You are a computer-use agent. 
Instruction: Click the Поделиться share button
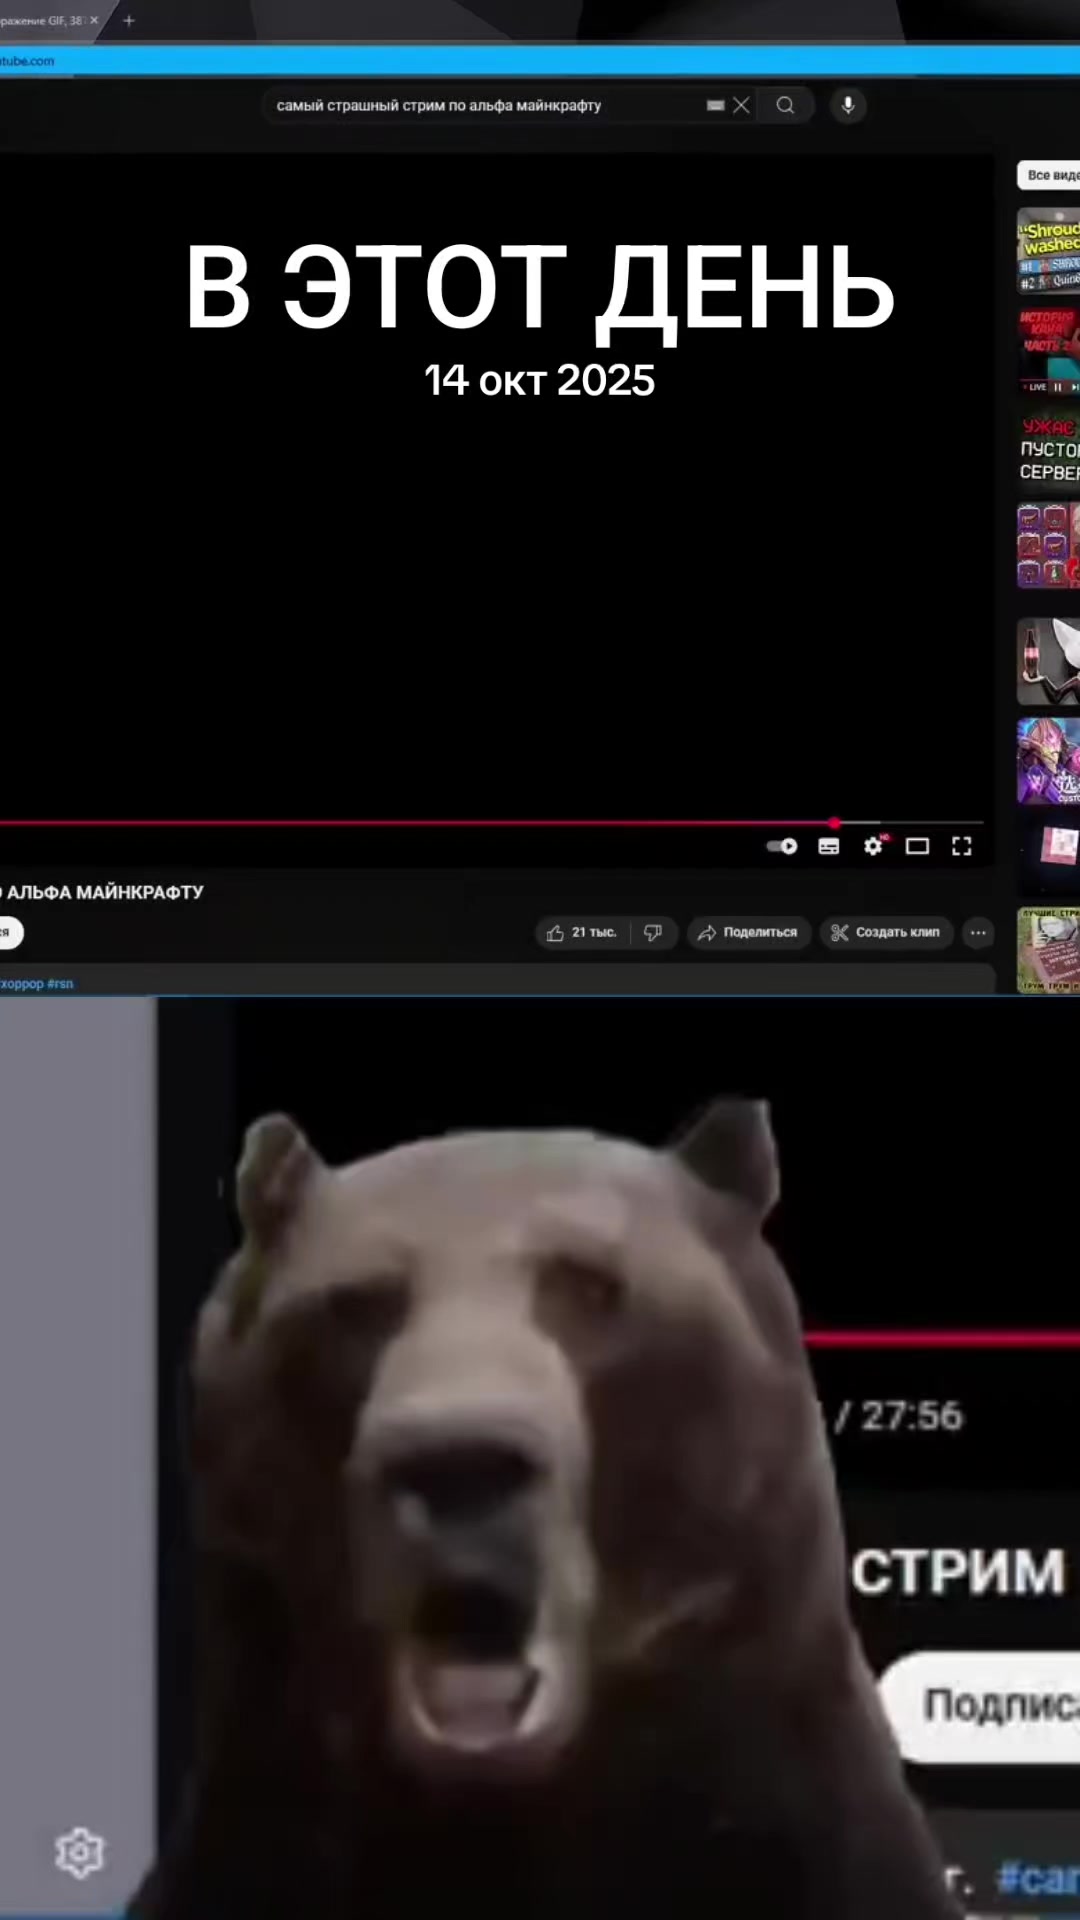point(748,932)
